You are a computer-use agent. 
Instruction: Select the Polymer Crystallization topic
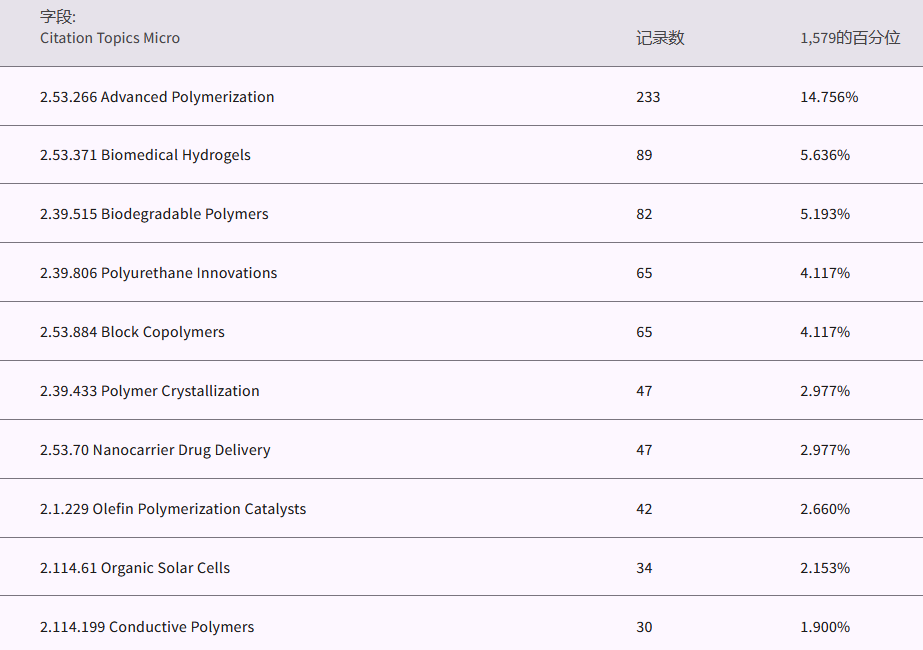(x=149, y=391)
